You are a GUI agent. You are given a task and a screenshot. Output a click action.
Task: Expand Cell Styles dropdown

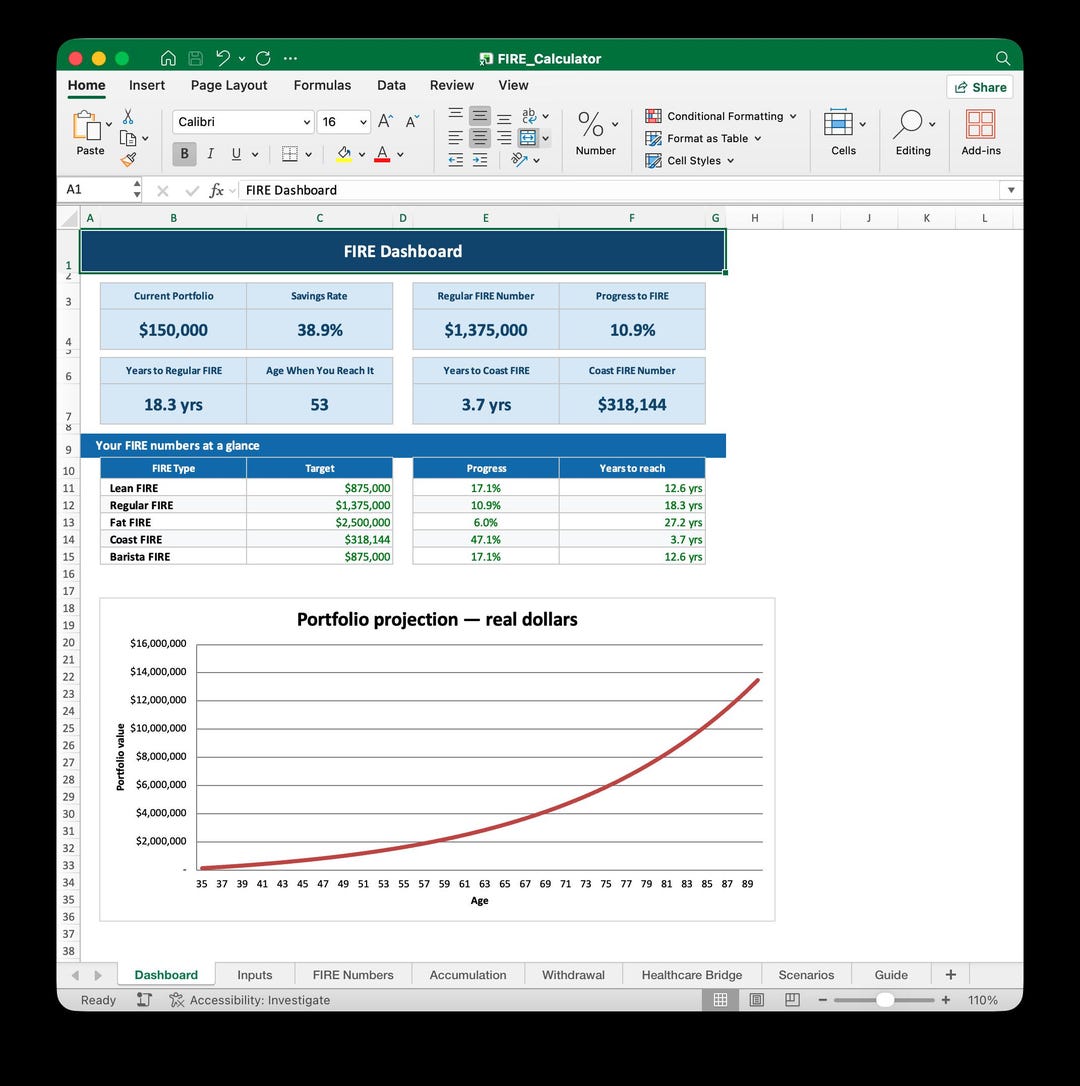coord(731,161)
